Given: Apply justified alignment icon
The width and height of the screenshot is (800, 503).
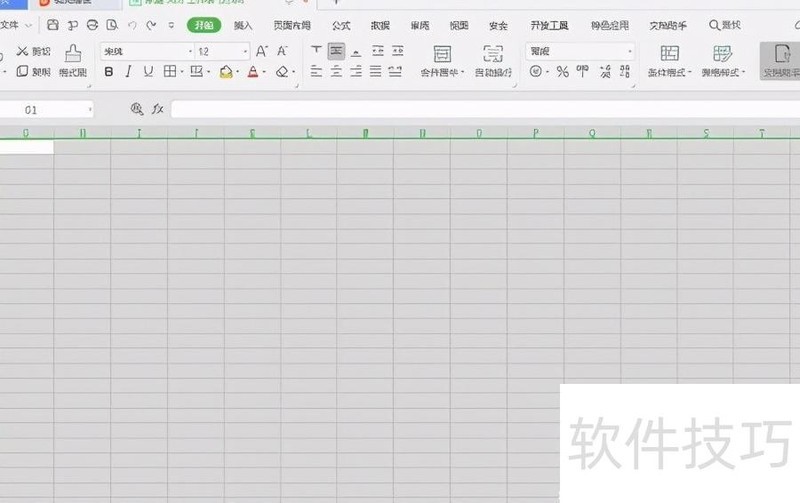Looking at the screenshot, I should click(x=376, y=71).
